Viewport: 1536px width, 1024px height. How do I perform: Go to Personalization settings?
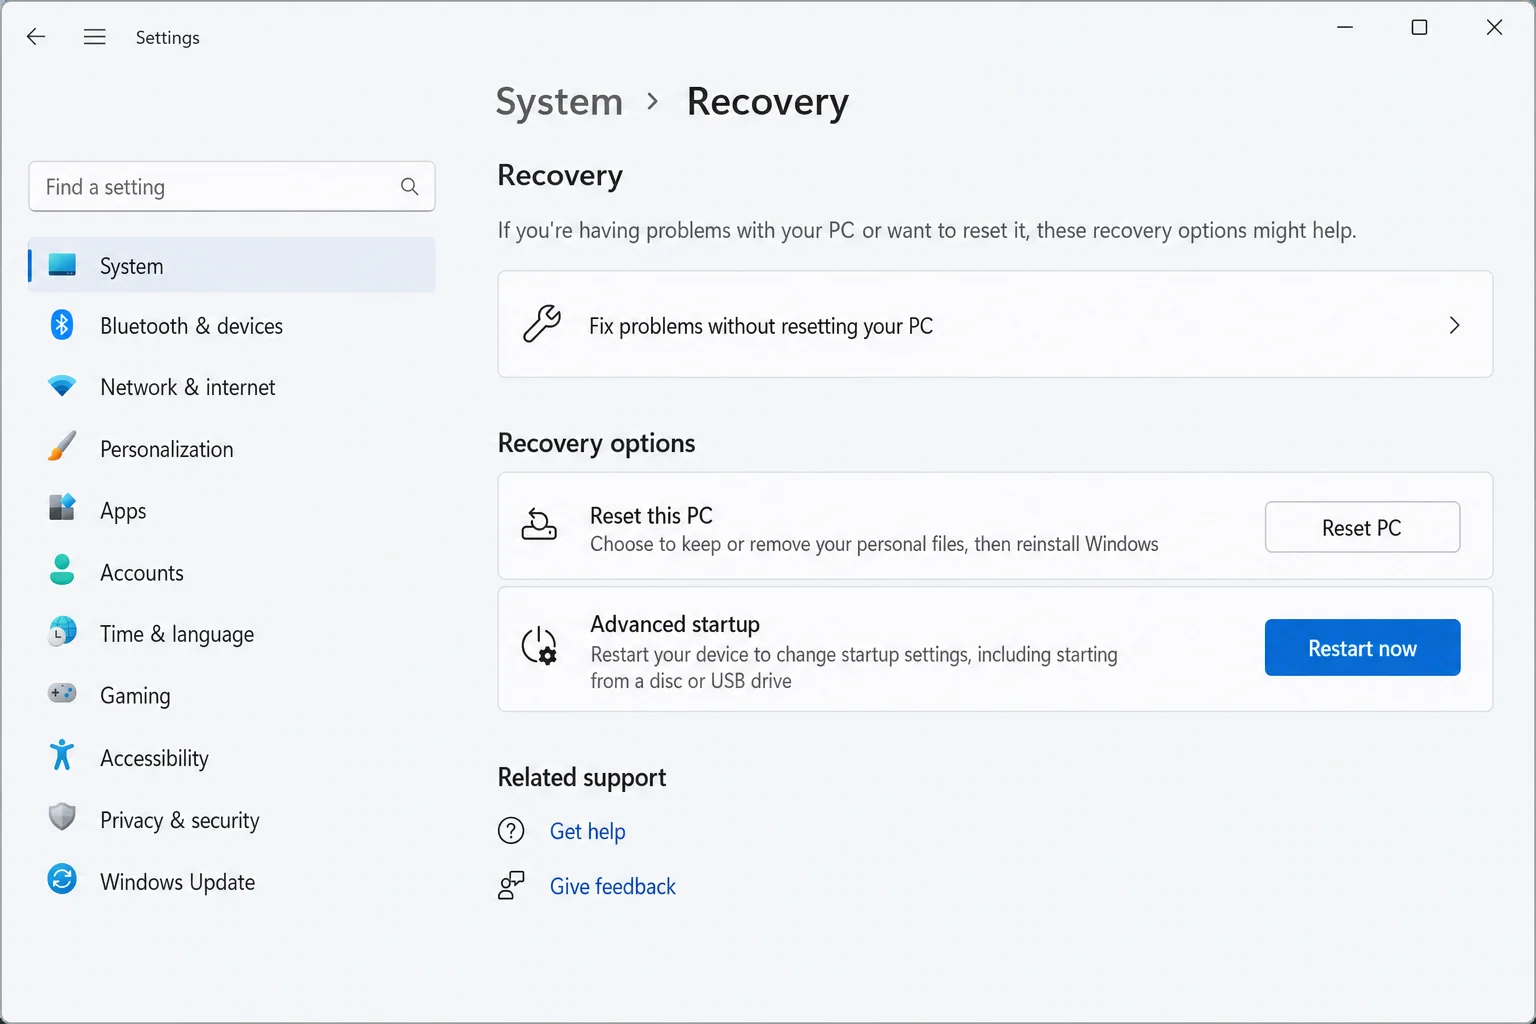pos(232,449)
